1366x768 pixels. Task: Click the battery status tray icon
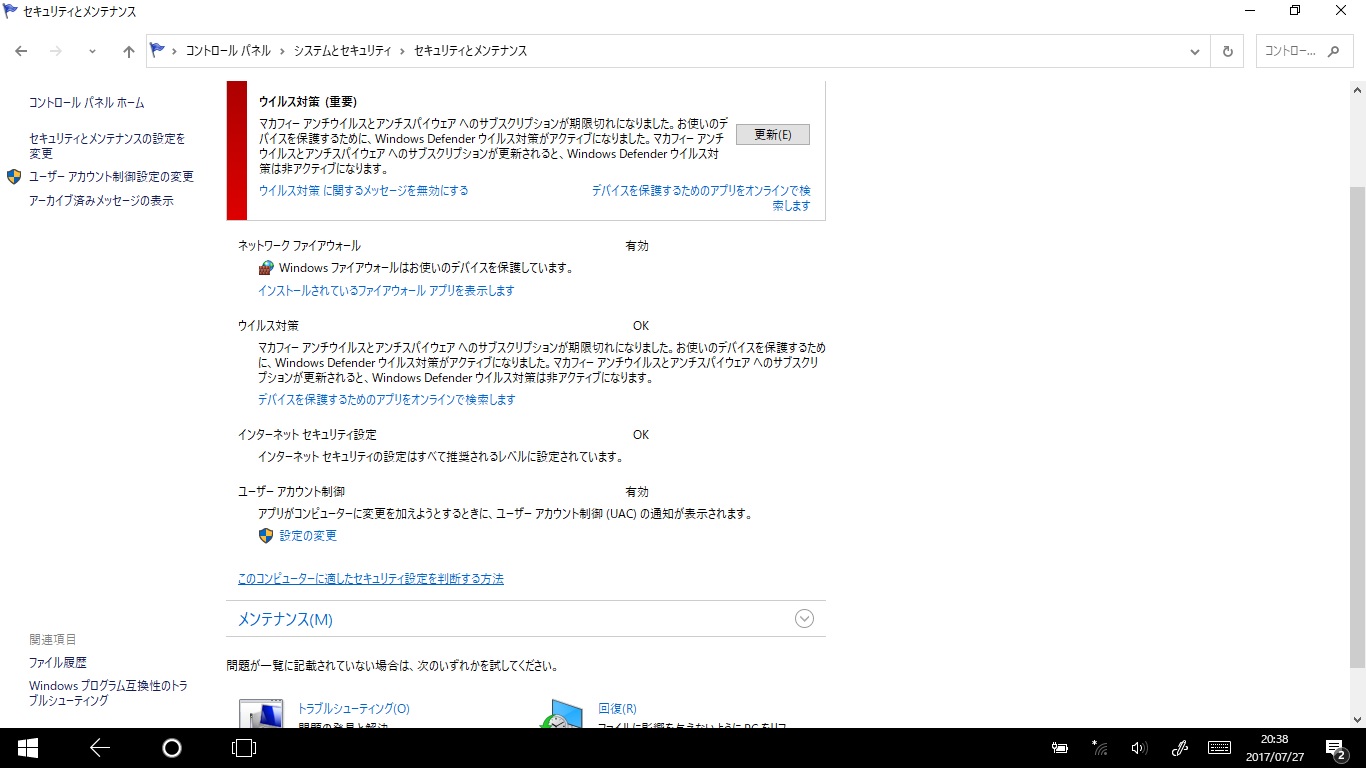coord(1061,748)
